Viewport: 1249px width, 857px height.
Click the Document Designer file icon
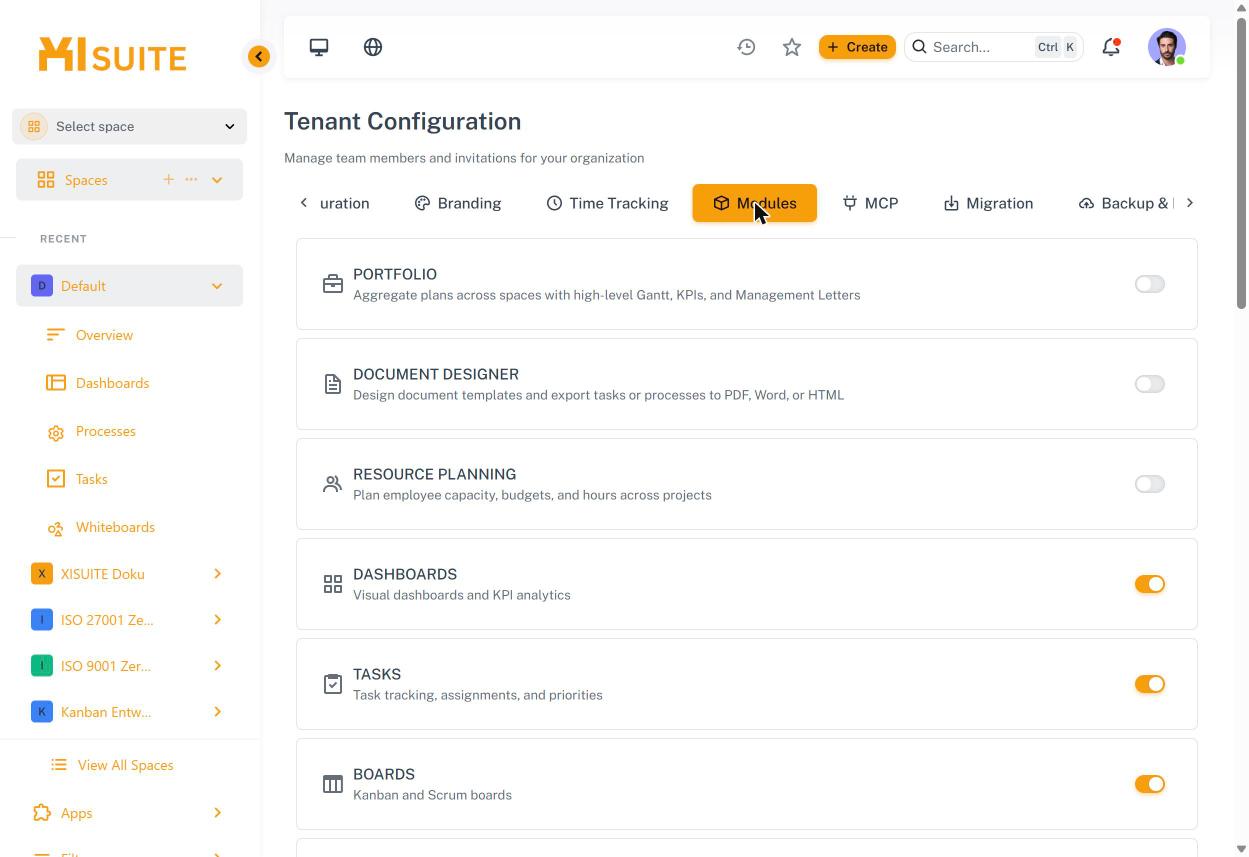[x=333, y=384]
